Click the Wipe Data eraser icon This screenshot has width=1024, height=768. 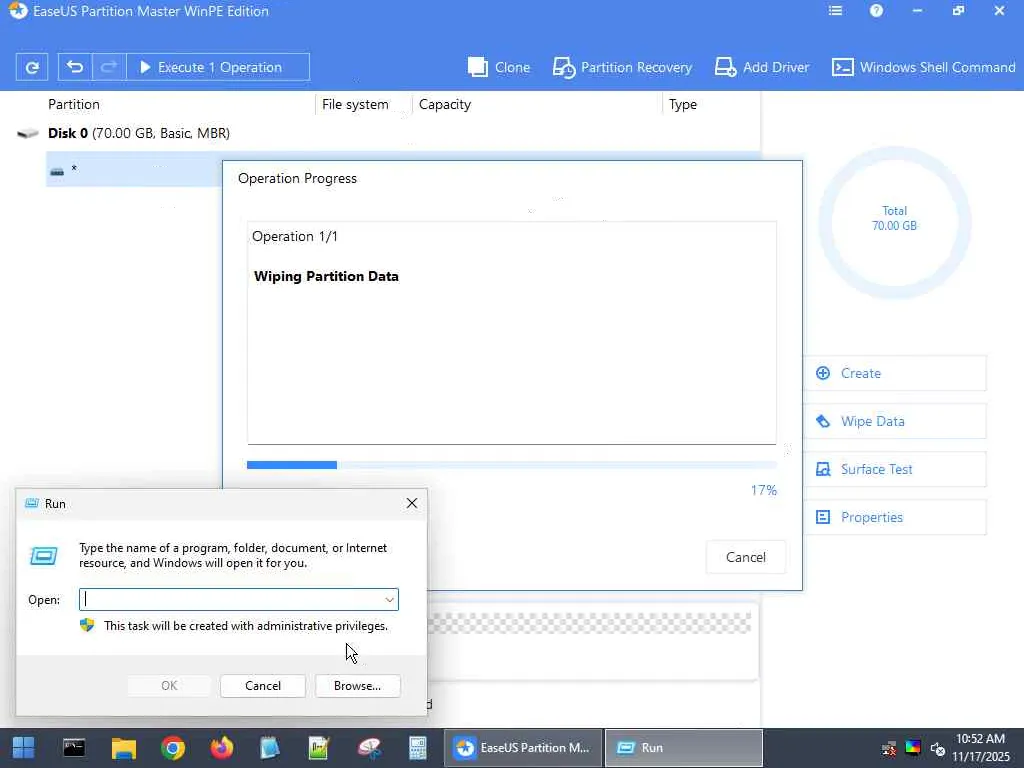tap(823, 421)
